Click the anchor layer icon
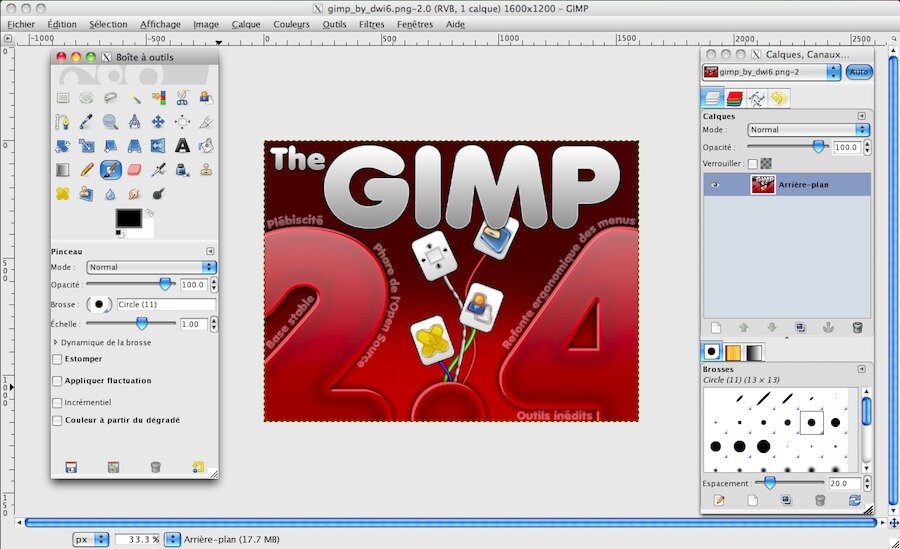900x549 pixels. [x=828, y=327]
